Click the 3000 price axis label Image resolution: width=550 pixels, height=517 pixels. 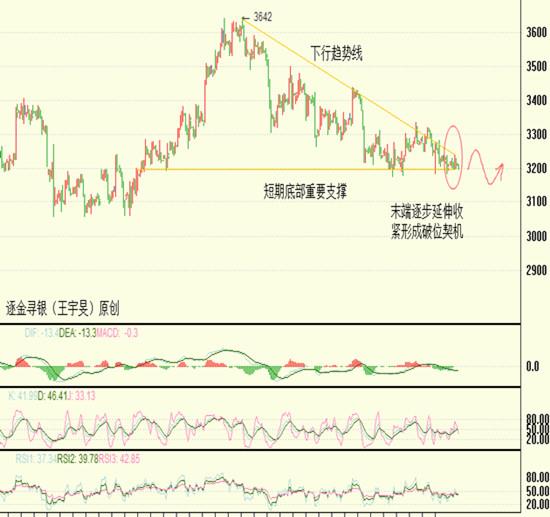tap(536, 236)
